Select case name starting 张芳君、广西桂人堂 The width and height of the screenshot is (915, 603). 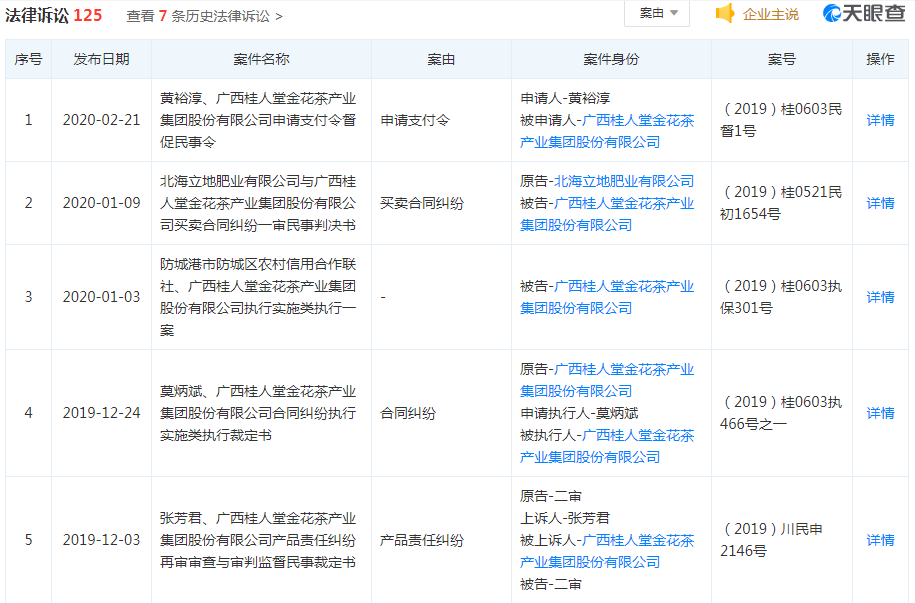258,540
